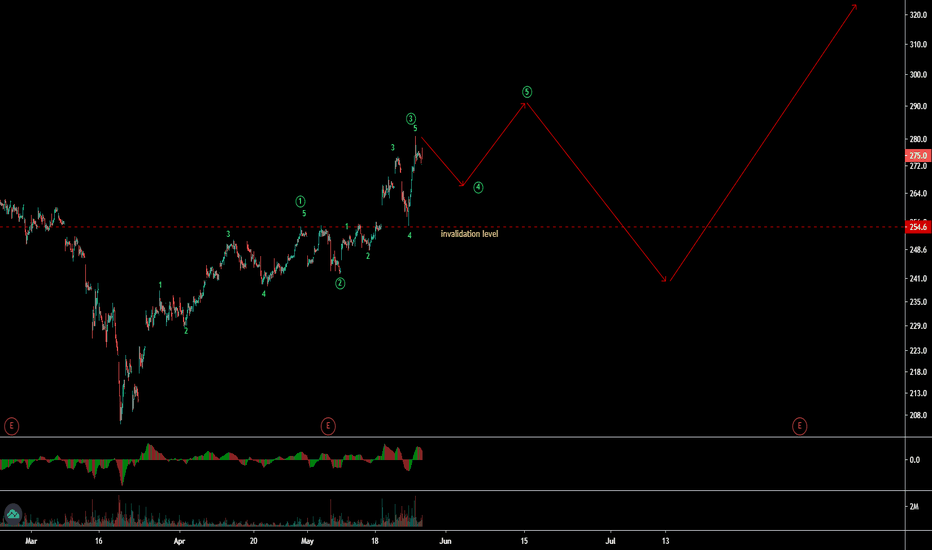Click the 280.0 price axis label
932x550 pixels.
(918, 140)
